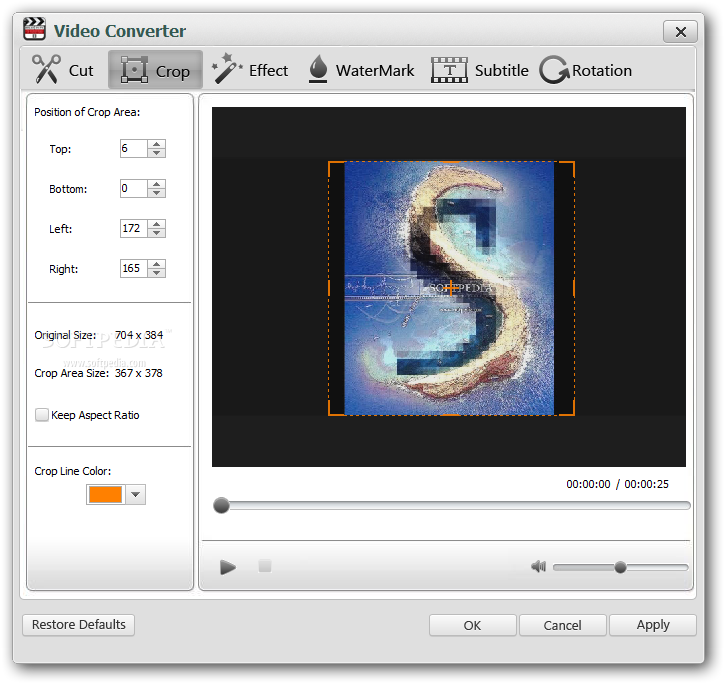Decrease the Top crop value
The image size is (725, 684).
[x=157, y=153]
